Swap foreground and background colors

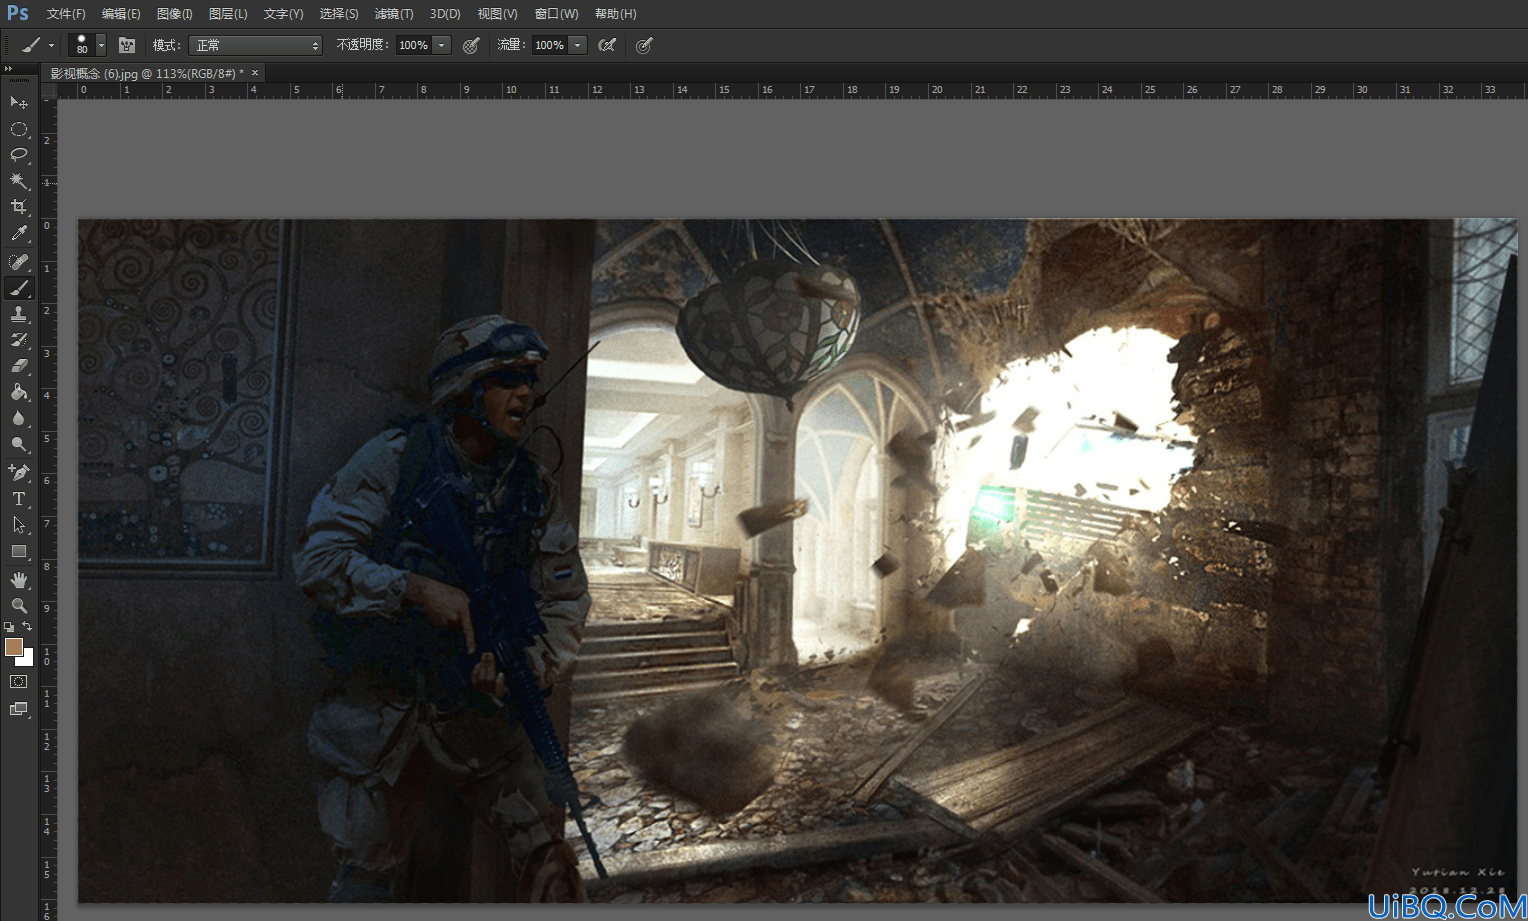(28, 627)
